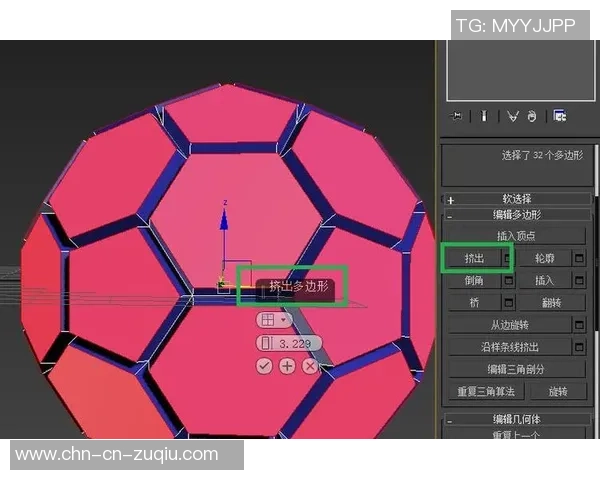Click the 从边旋转 button

pos(510,325)
